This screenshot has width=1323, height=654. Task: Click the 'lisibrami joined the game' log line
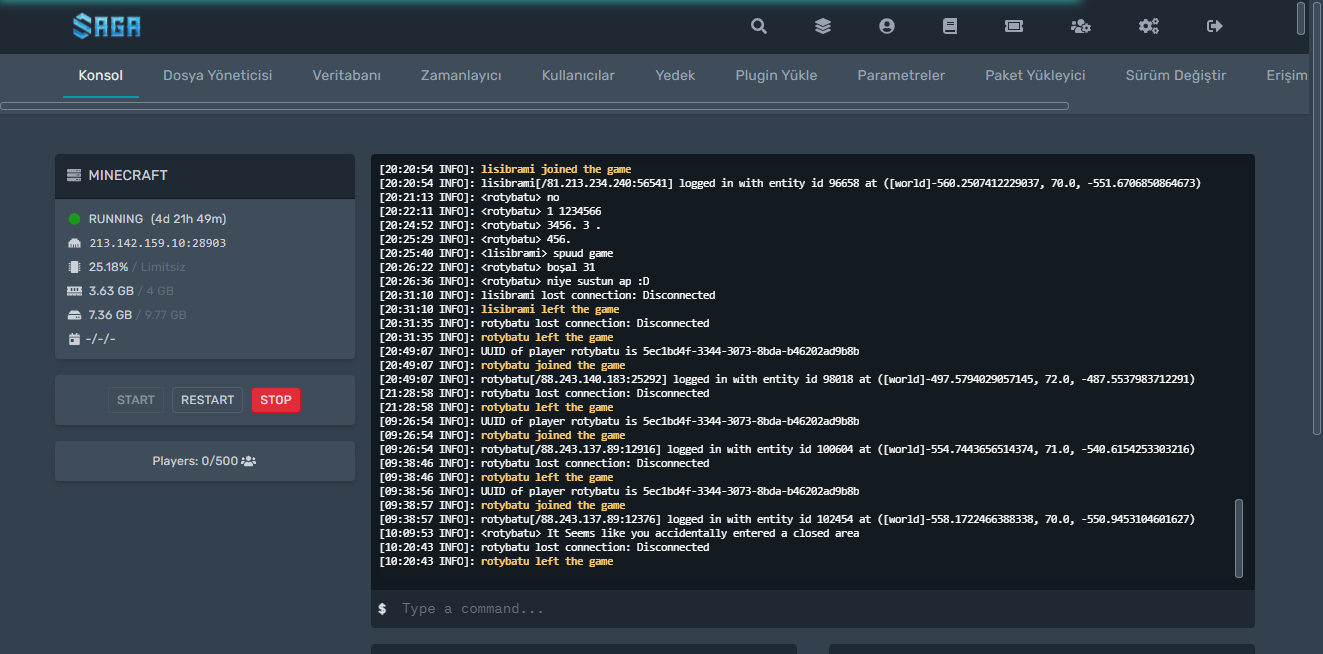pos(505,169)
